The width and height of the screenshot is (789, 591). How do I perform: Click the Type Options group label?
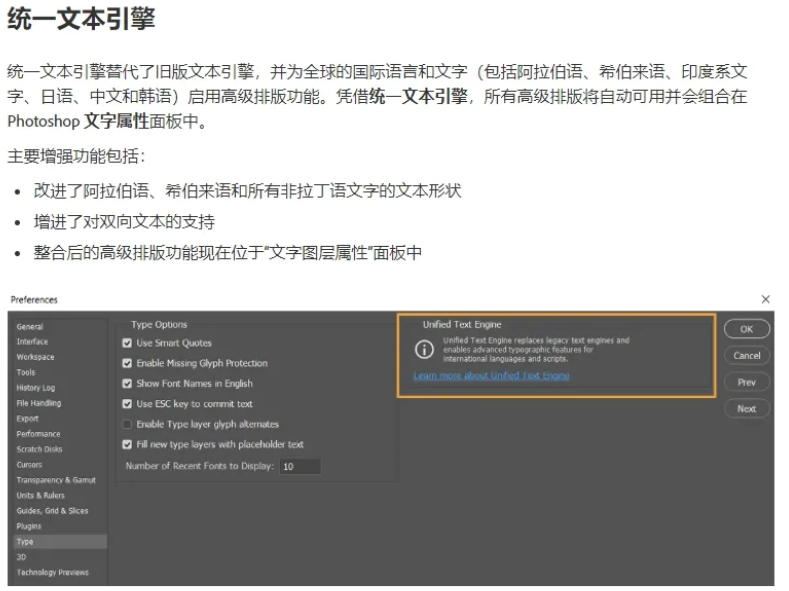coord(159,325)
